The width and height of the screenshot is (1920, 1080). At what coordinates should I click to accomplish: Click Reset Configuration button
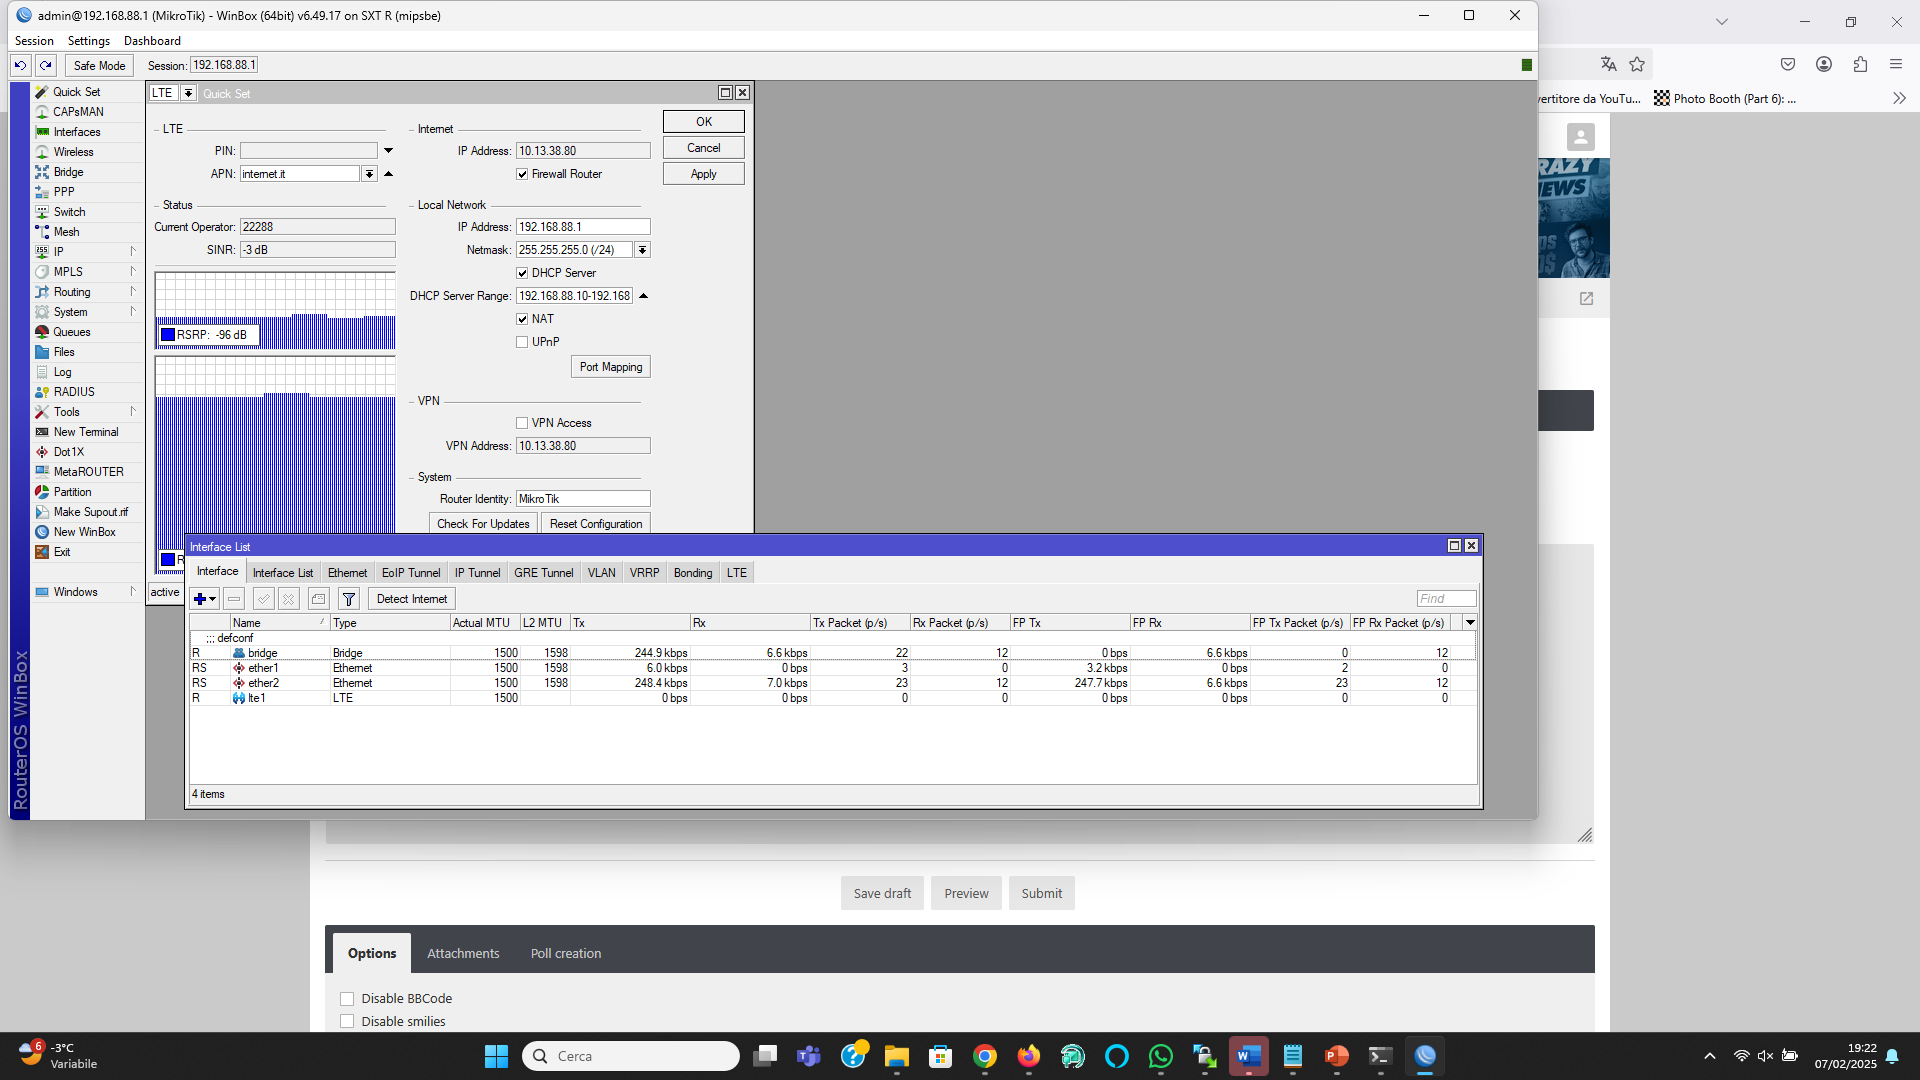pyautogui.click(x=596, y=524)
